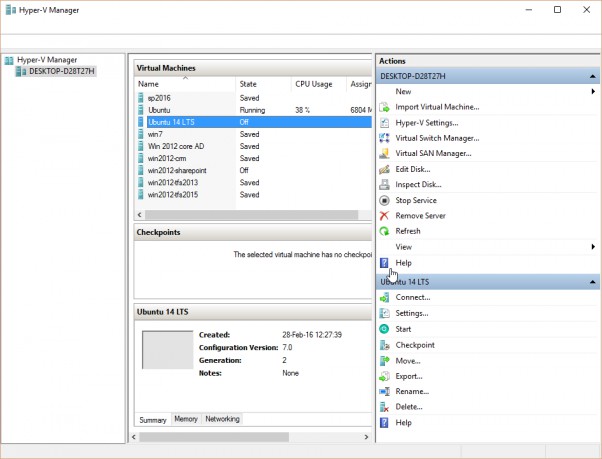Sort by the Name column header
Image resolution: width=602 pixels, height=459 pixels.
(x=185, y=84)
